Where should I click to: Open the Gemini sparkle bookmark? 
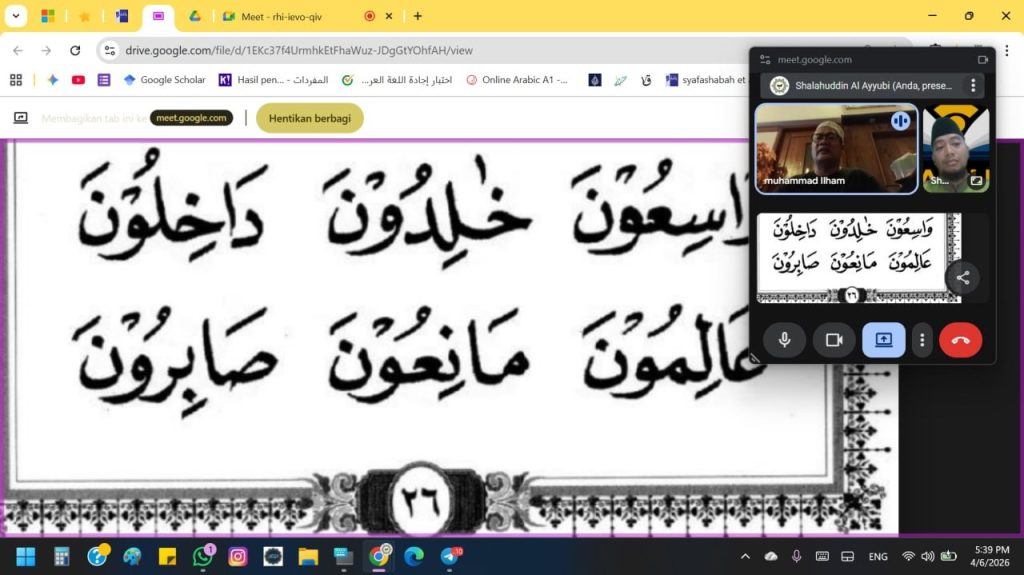(x=53, y=80)
